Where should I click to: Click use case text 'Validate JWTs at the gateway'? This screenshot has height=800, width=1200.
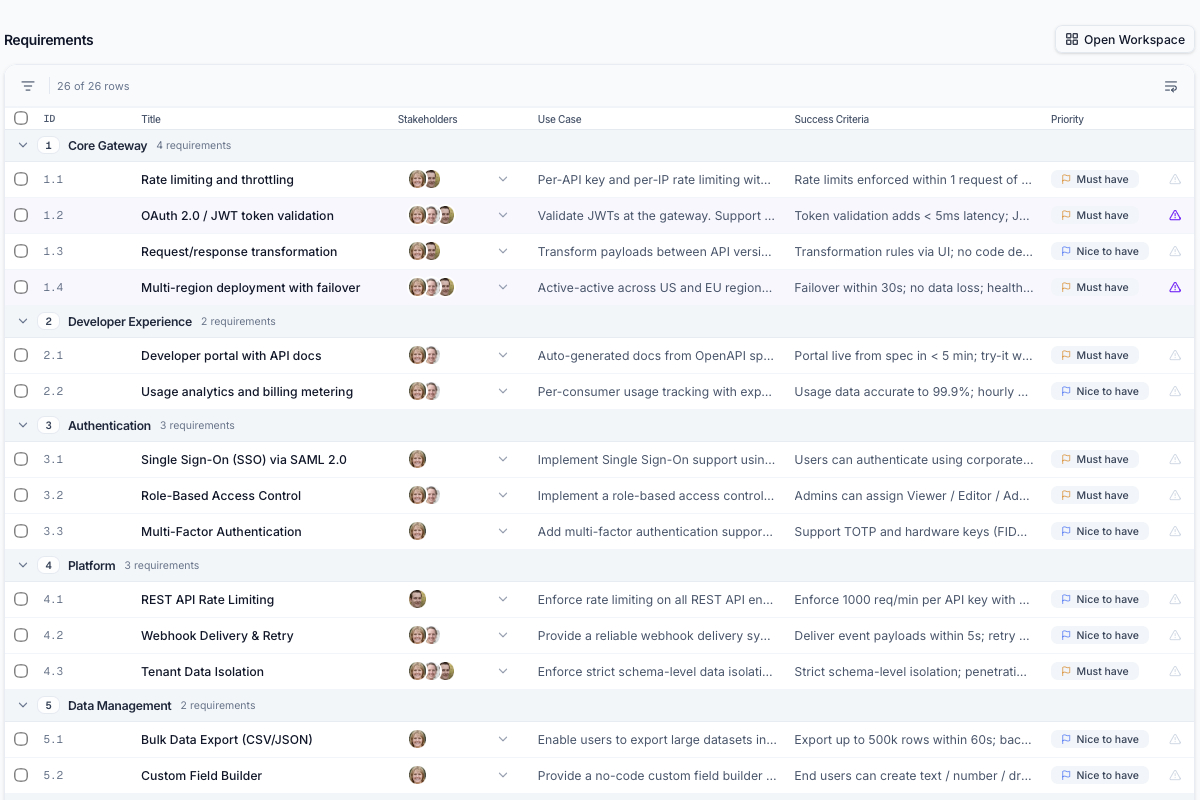pyautogui.click(x=656, y=216)
